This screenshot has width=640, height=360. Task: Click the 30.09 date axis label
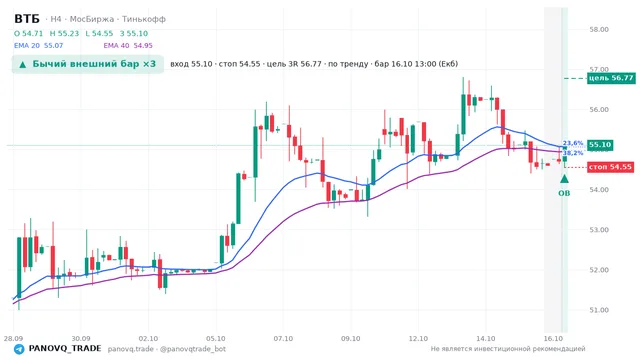(81, 339)
